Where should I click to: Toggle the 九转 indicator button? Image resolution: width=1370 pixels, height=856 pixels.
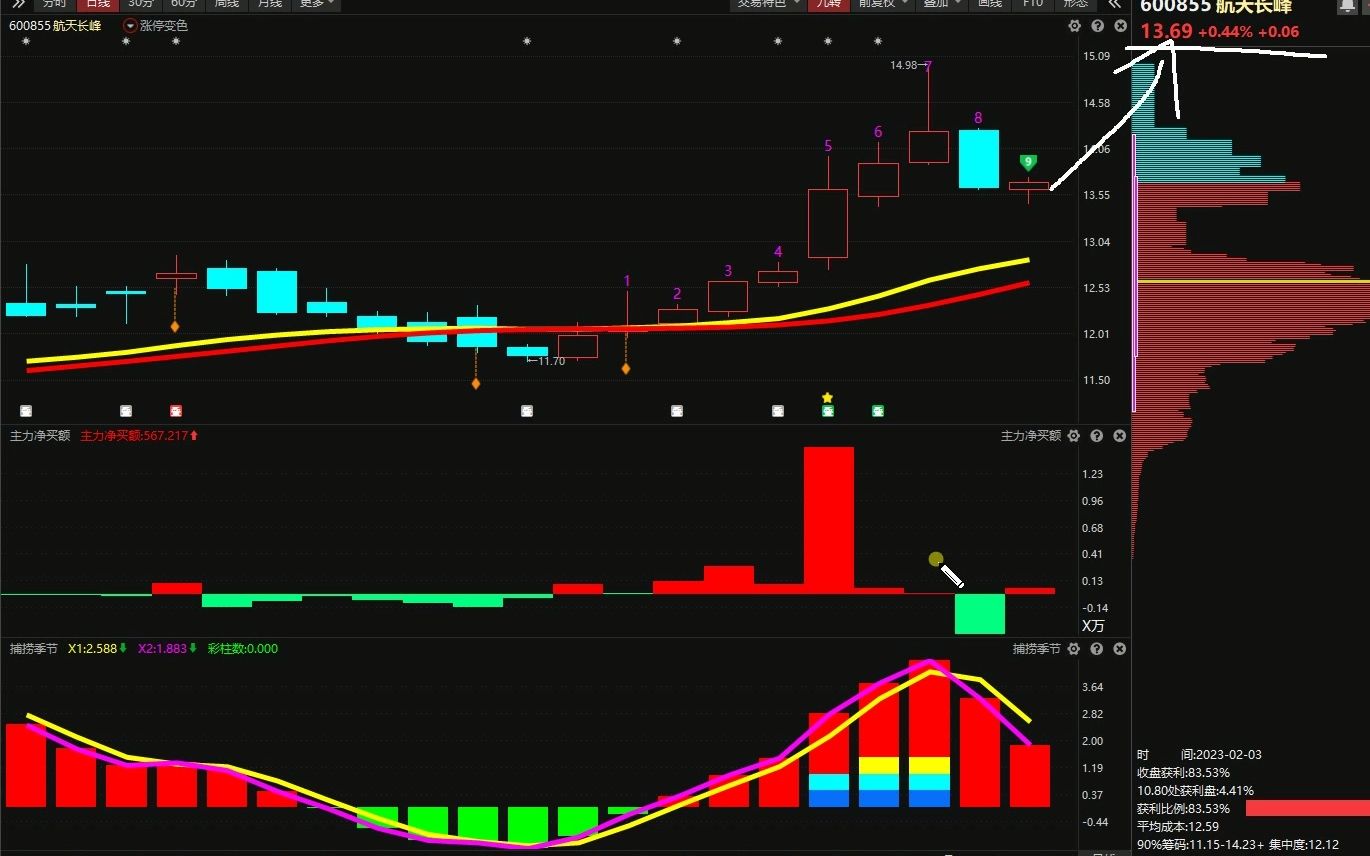point(829,3)
